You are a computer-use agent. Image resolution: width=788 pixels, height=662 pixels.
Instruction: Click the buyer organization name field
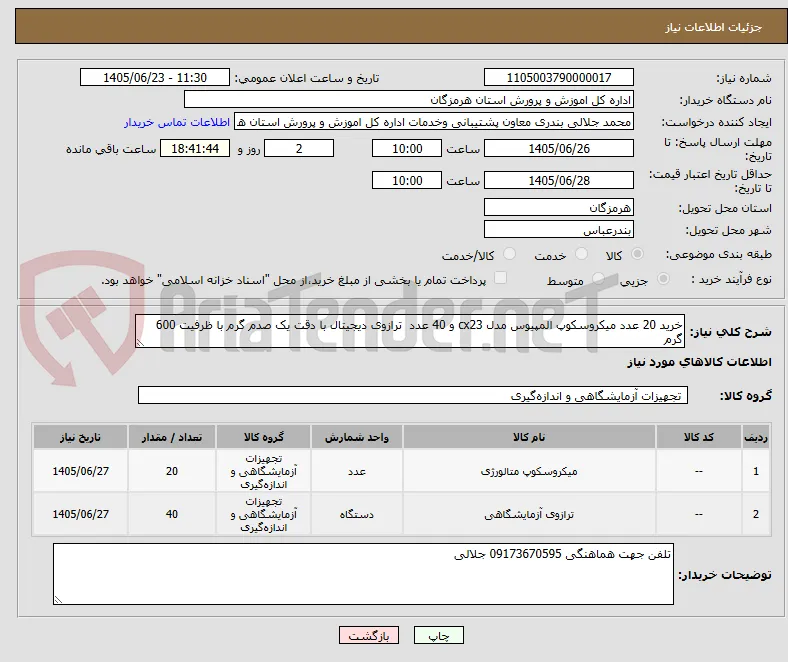point(409,100)
